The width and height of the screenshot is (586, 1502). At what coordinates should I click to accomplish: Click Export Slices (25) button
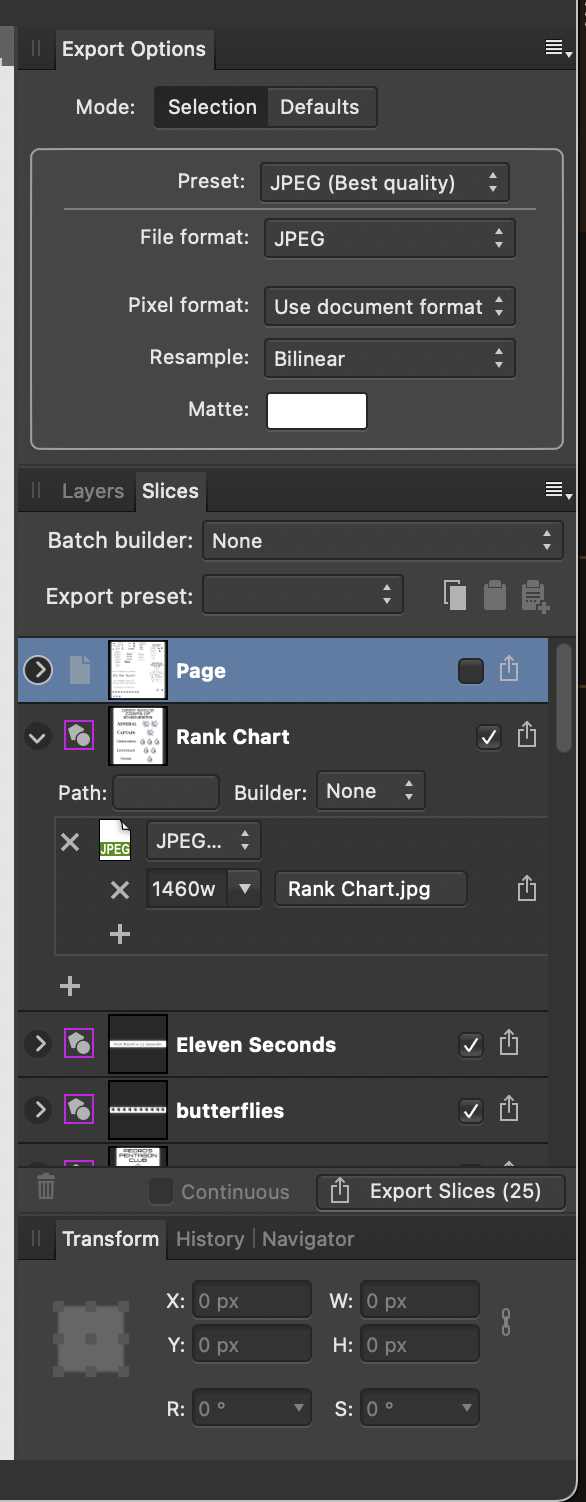pyautogui.click(x=441, y=1192)
